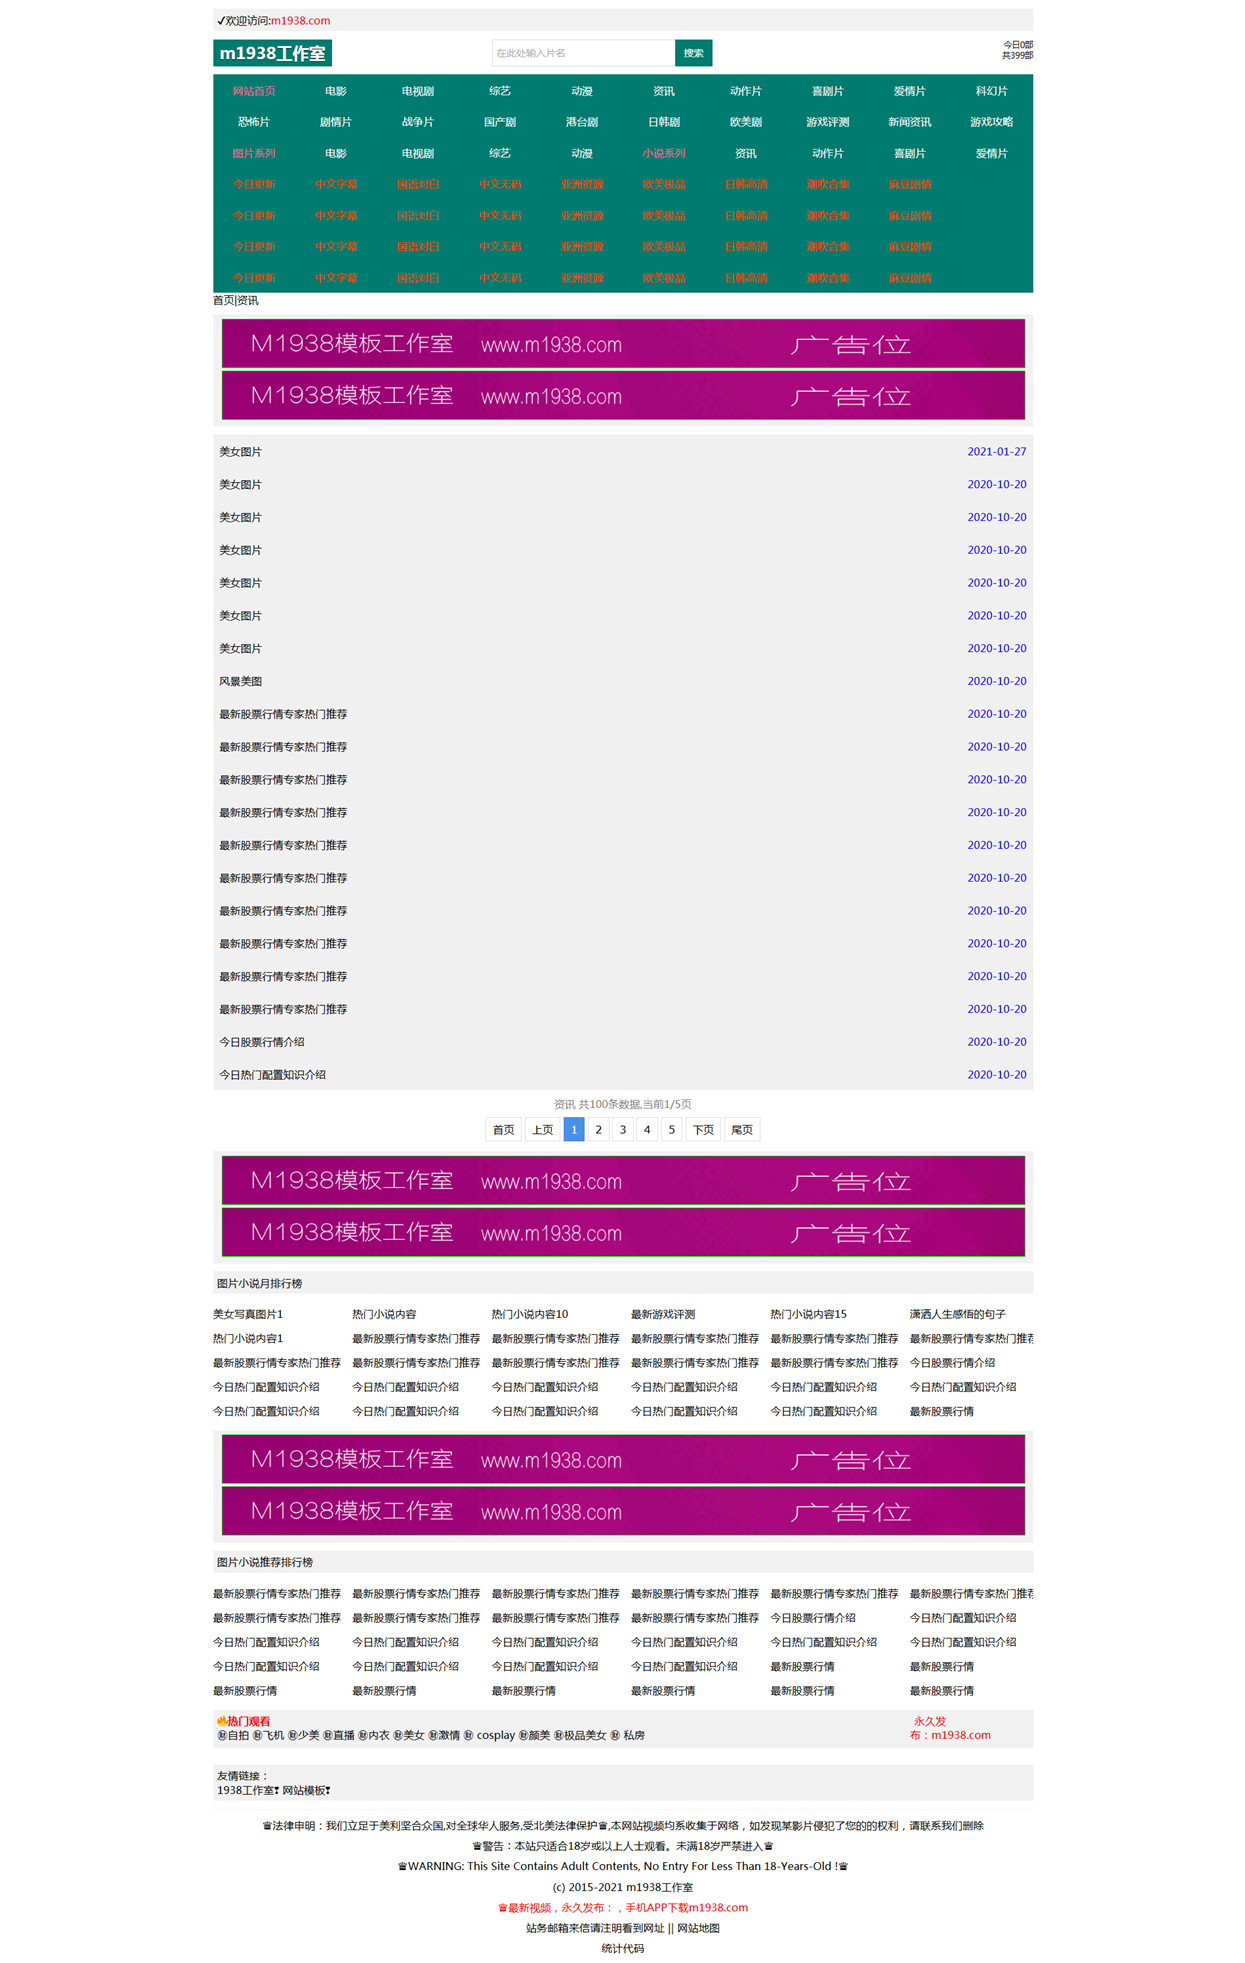
Task: Go to page 2 in pagination
Action: (x=598, y=1129)
